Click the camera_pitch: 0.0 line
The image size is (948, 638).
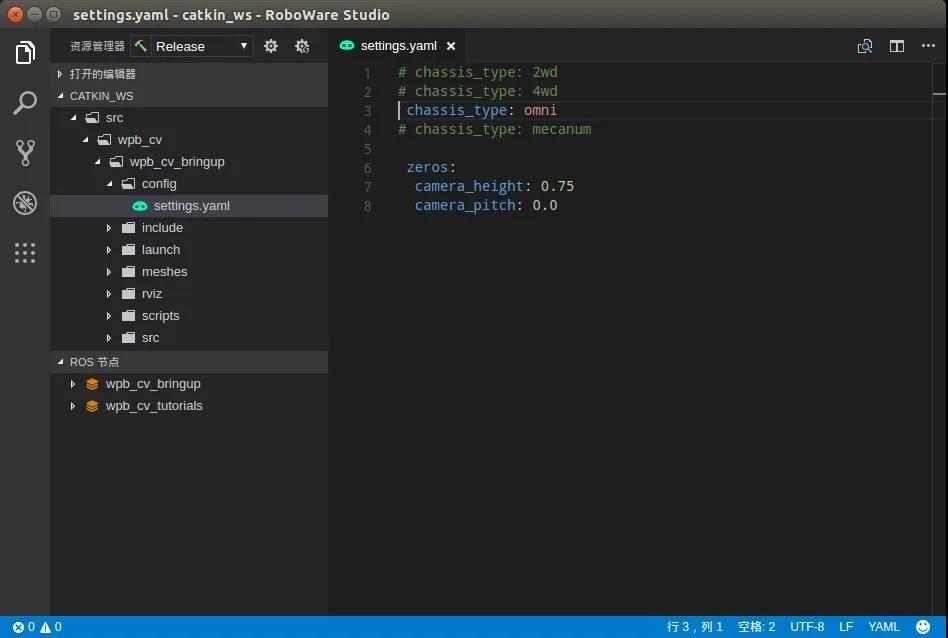[485, 206]
